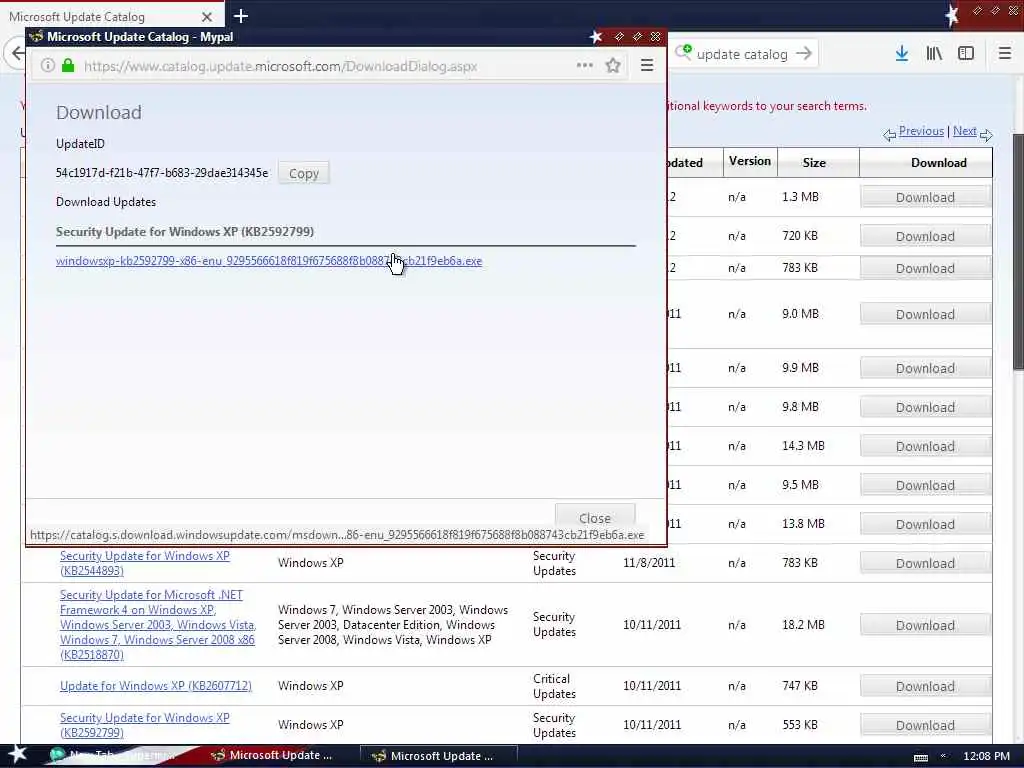Image resolution: width=1024 pixels, height=768 pixels.
Task: Click bookmark star in popup address bar
Action: (x=613, y=65)
